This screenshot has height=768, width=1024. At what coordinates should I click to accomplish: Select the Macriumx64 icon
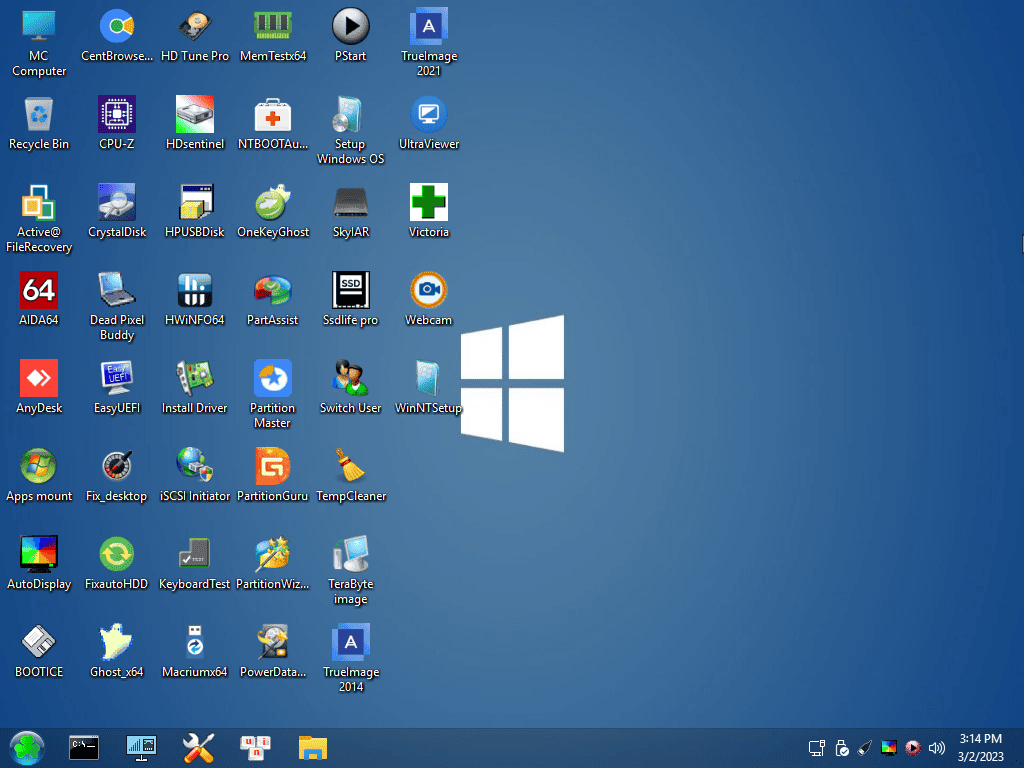(x=195, y=642)
